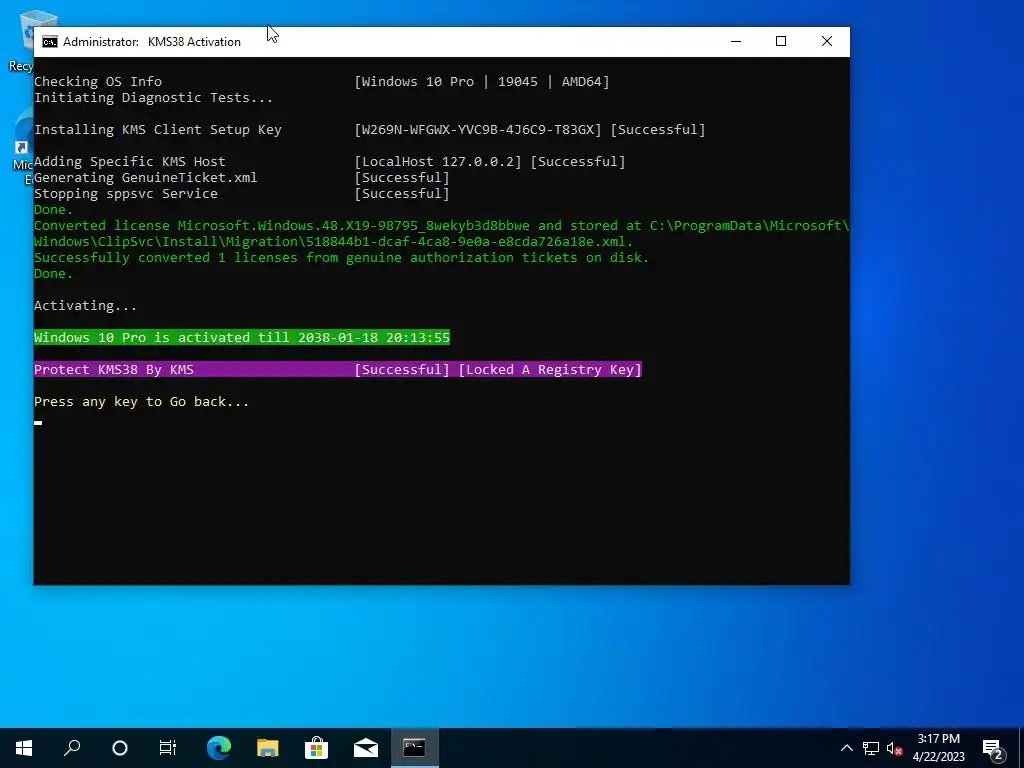Click "[LocalHost 127.0.0.2]" text
The height and width of the screenshot is (768, 1024).
pos(438,161)
